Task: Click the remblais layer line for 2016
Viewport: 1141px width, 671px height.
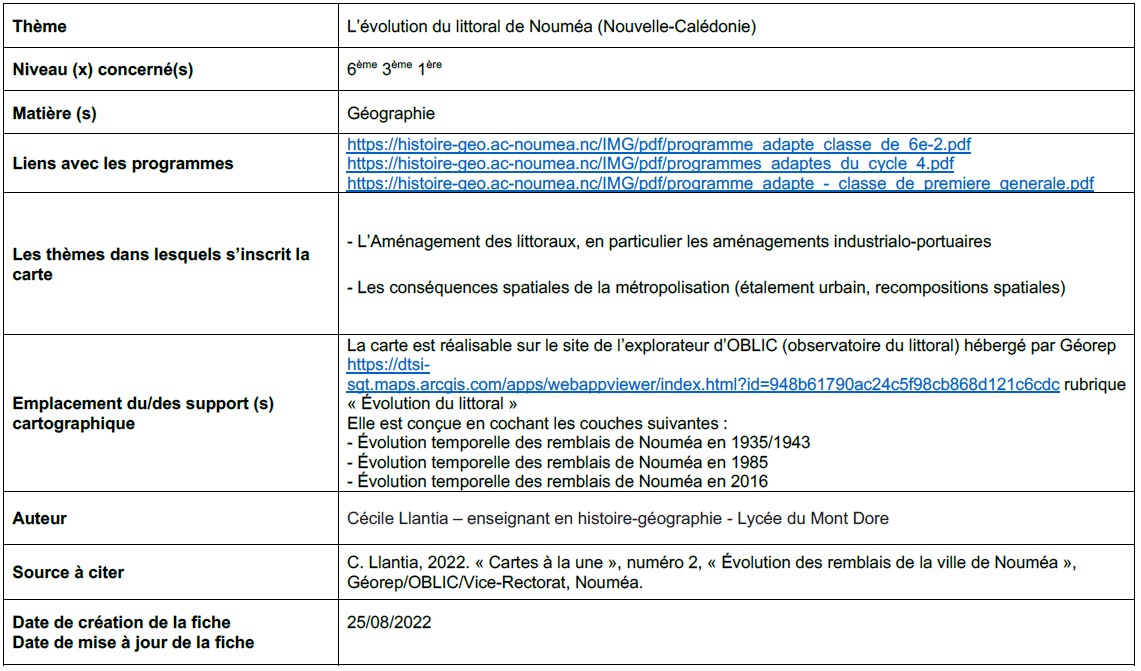Action: point(556,481)
